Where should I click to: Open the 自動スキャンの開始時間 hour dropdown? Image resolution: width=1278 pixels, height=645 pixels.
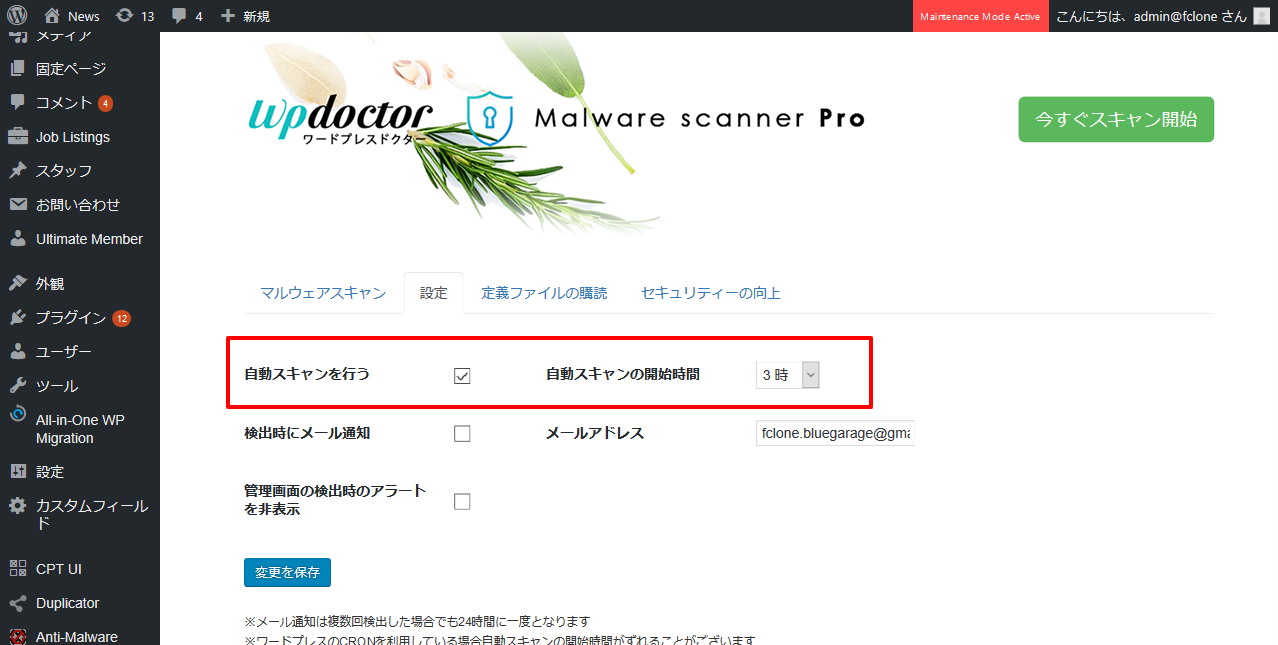point(787,375)
